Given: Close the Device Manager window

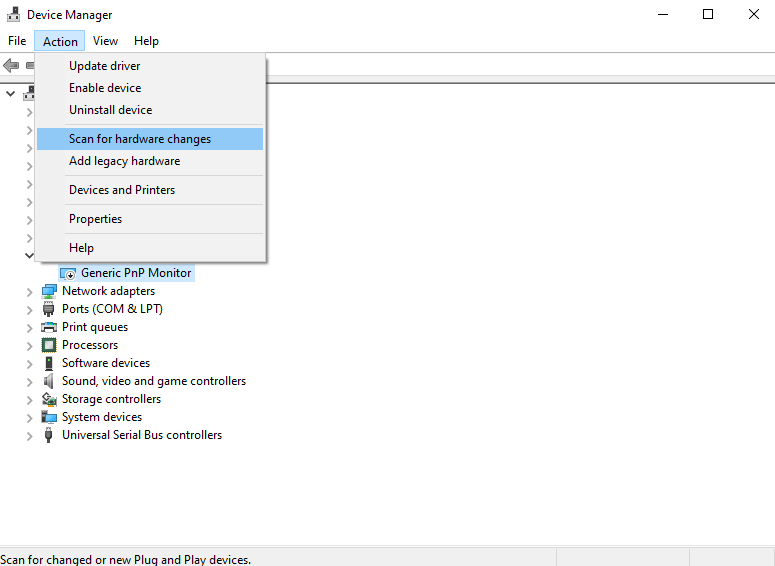Looking at the screenshot, I should [754, 14].
